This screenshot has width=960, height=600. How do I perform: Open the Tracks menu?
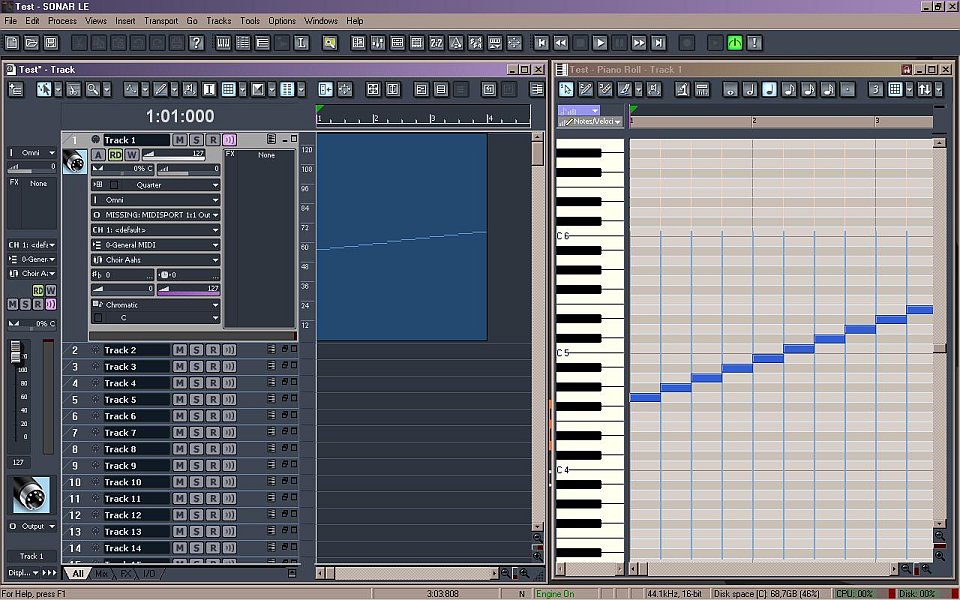[x=219, y=21]
